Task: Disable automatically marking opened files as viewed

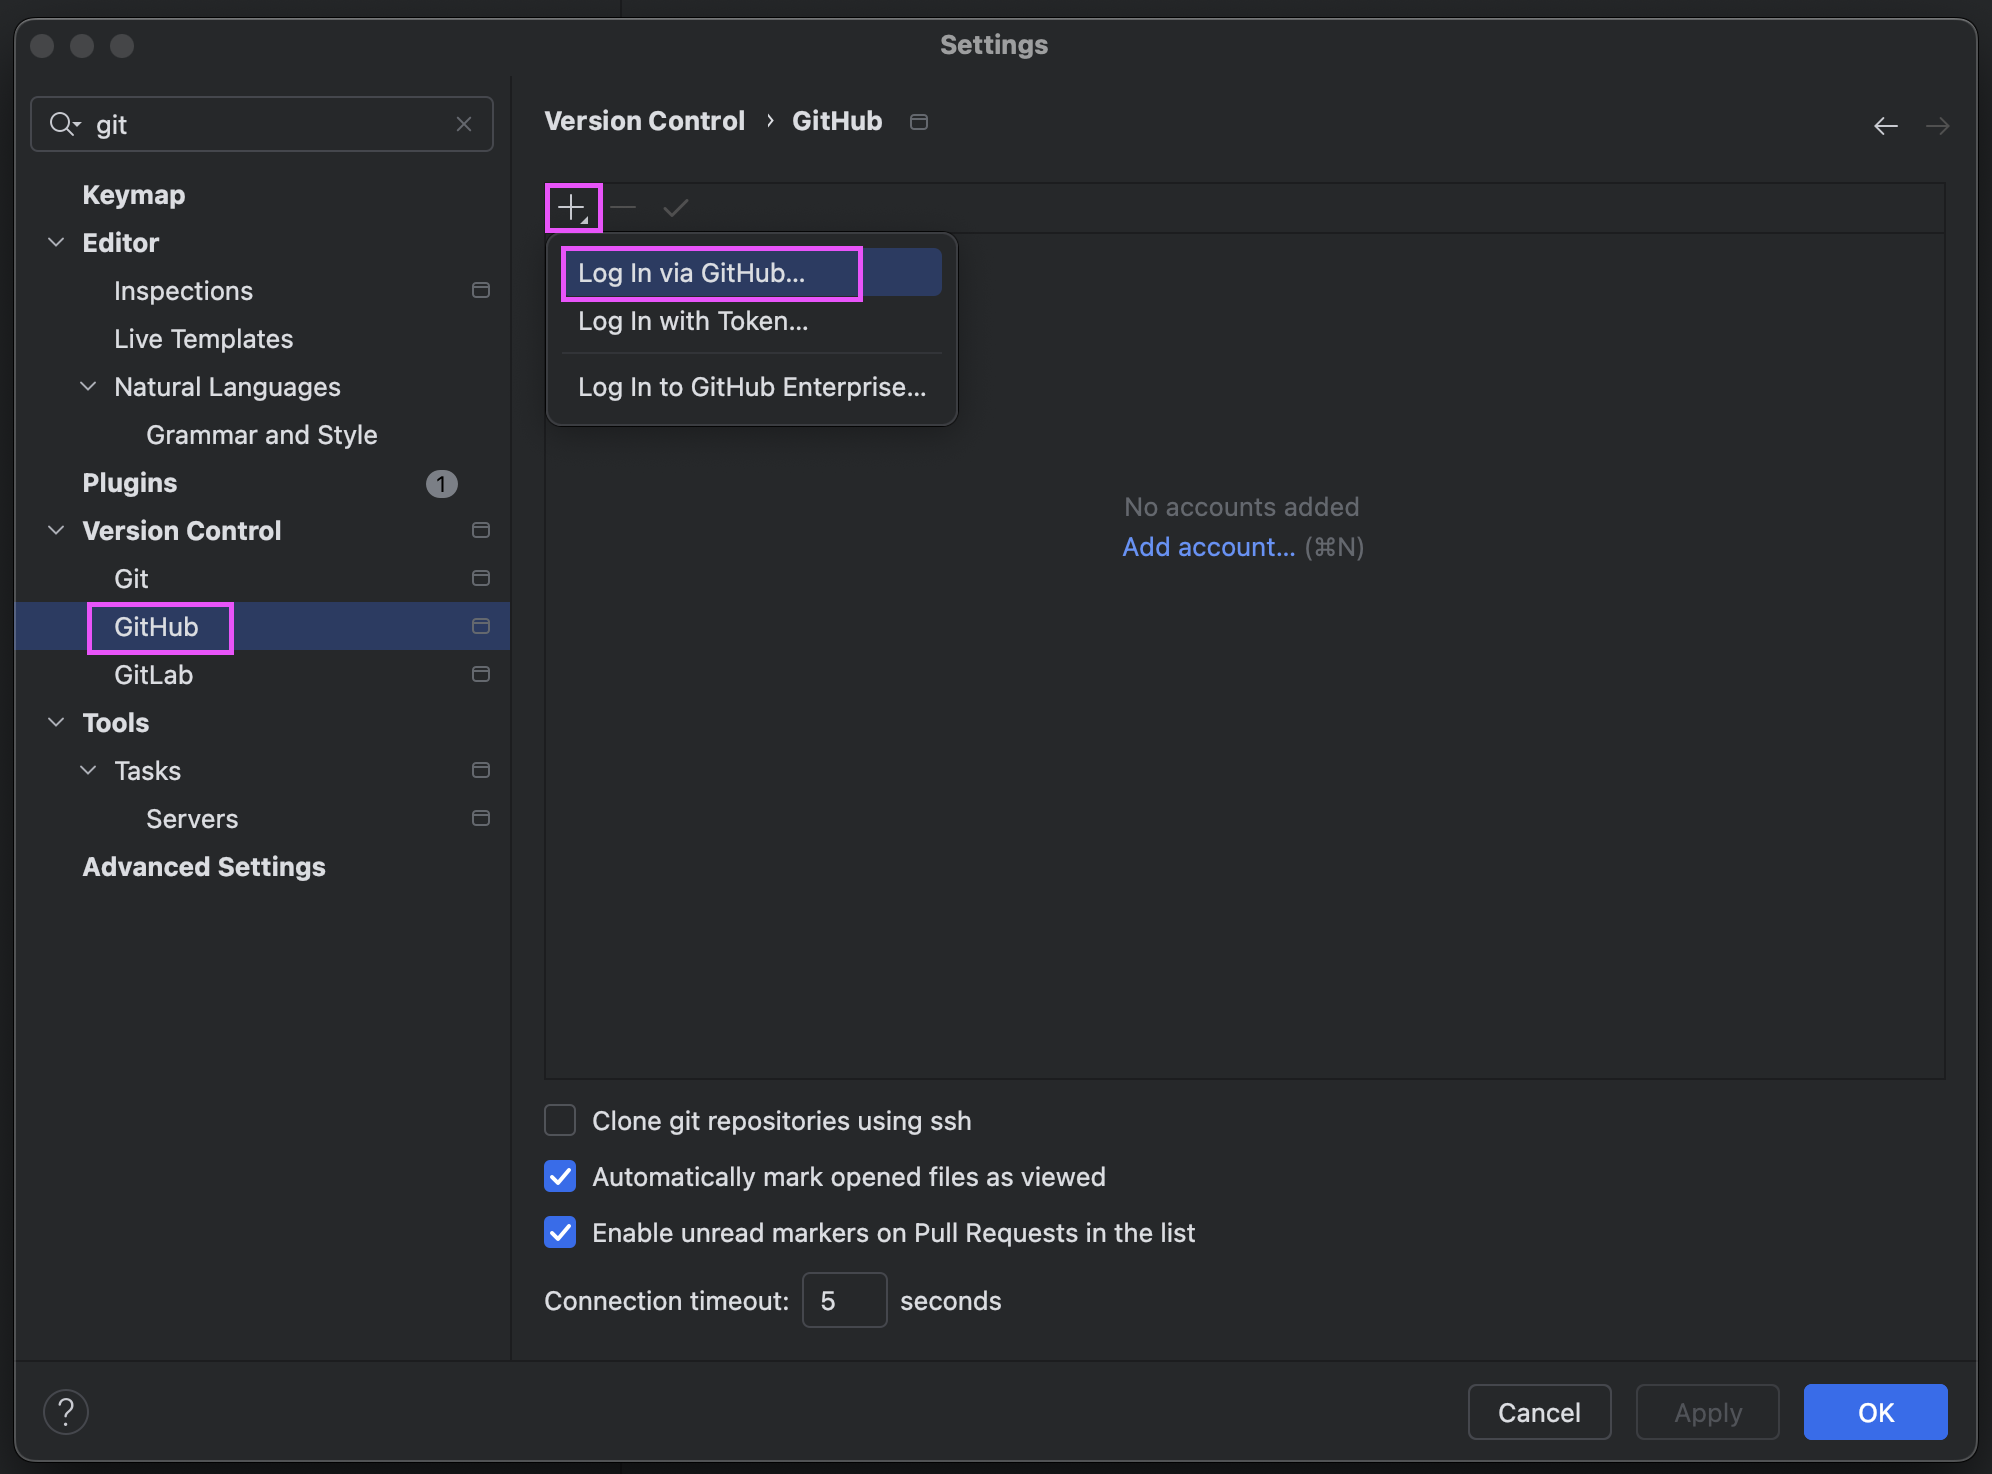Action: [x=560, y=1177]
